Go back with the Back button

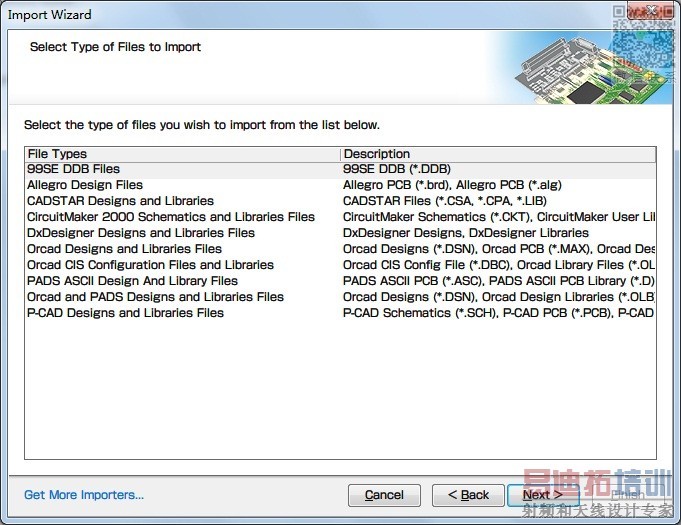coord(468,495)
